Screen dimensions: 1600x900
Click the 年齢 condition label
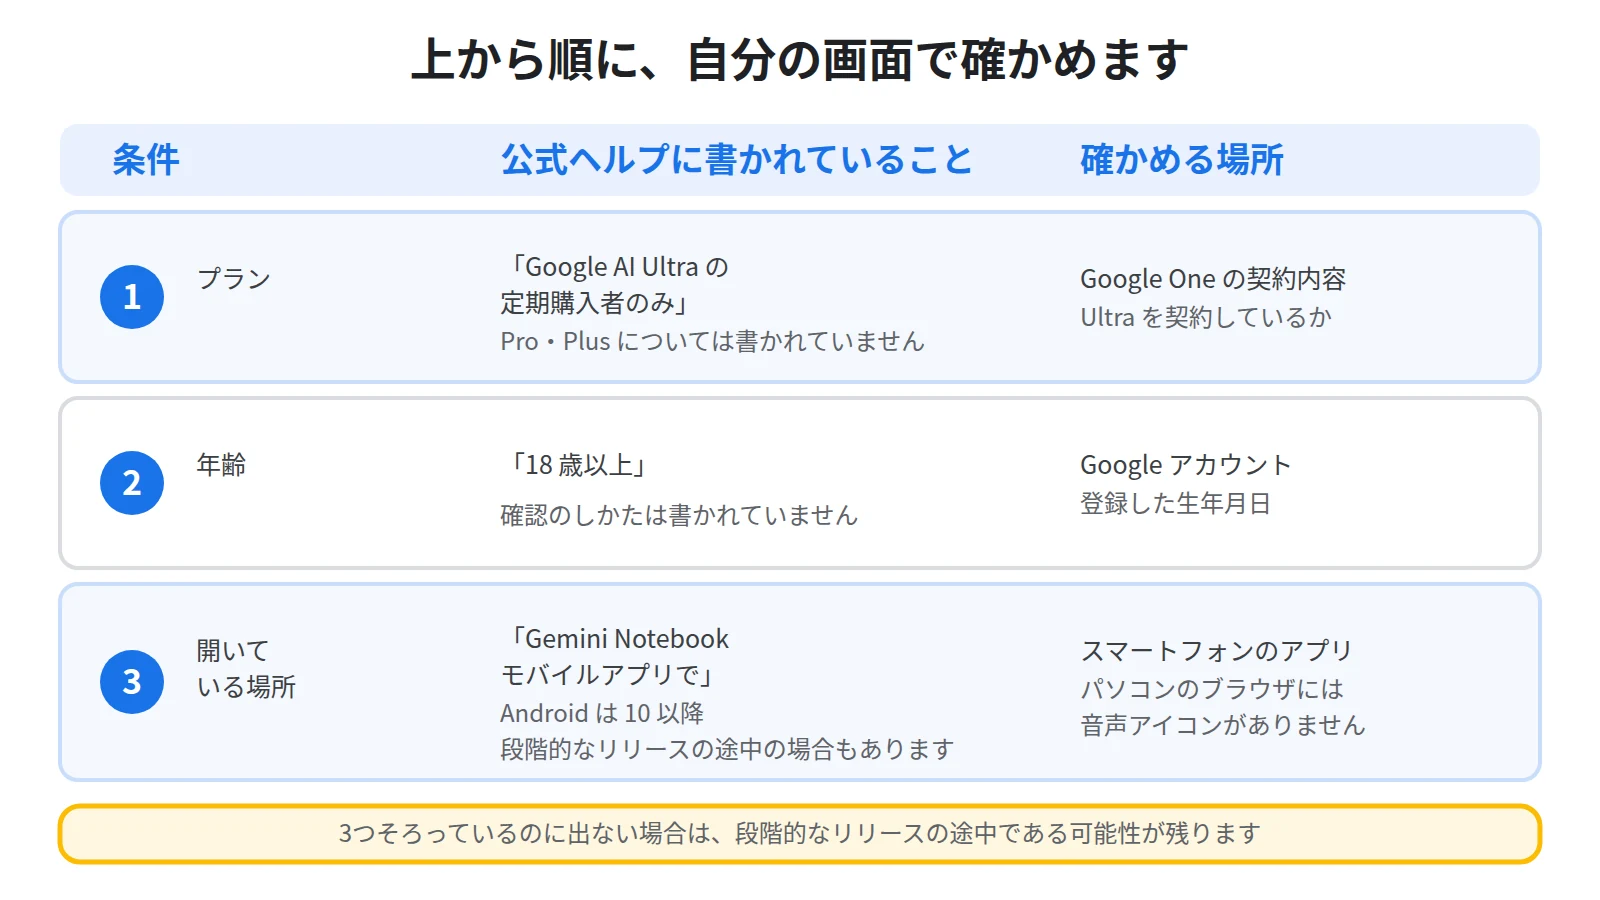pyautogui.click(x=221, y=465)
